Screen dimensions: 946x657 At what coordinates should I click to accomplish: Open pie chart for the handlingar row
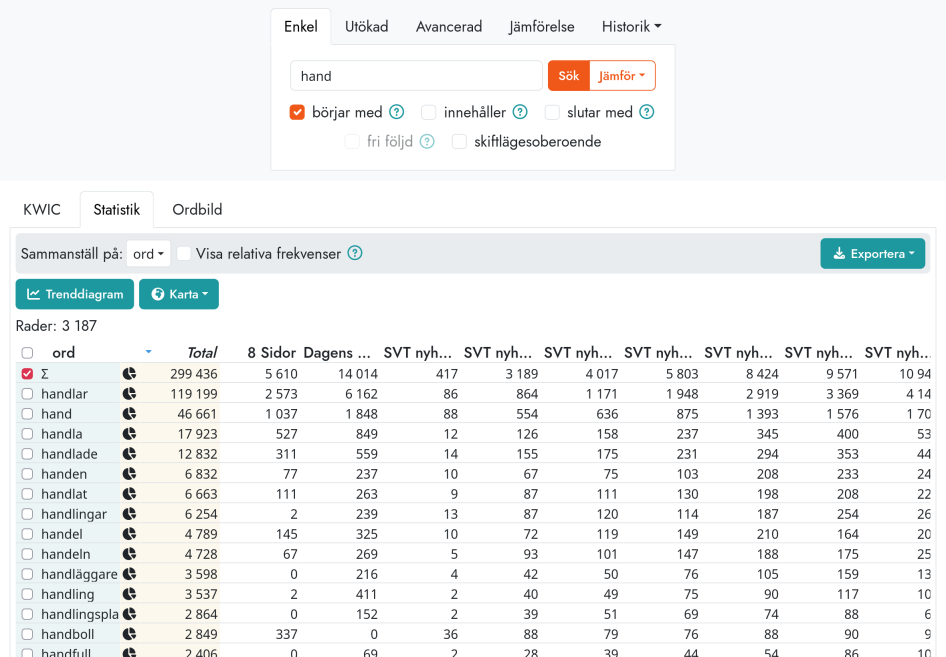click(x=129, y=514)
